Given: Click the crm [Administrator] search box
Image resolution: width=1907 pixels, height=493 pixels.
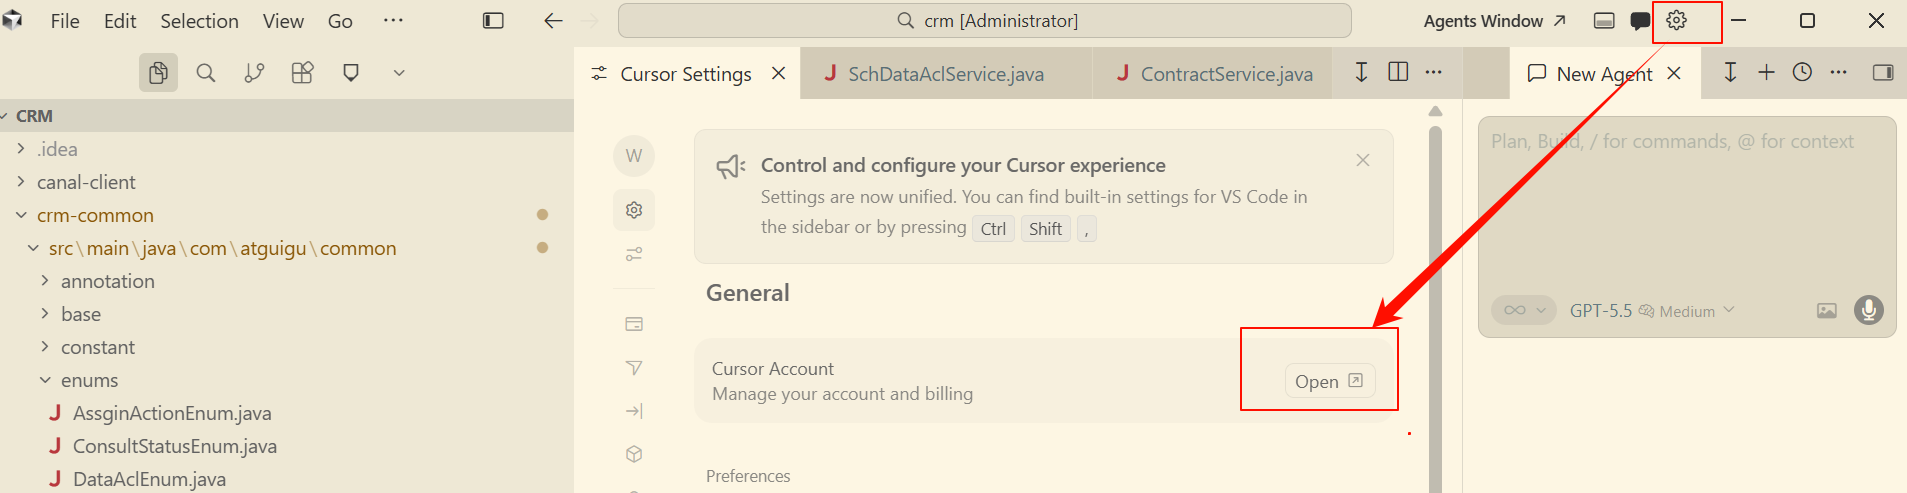Looking at the screenshot, I should pyautogui.click(x=985, y=21).
